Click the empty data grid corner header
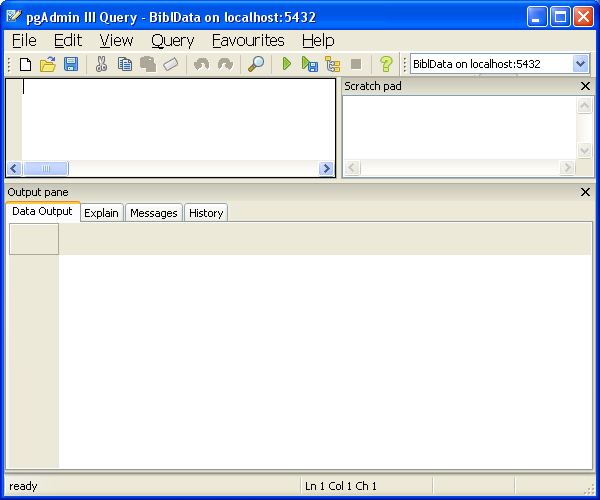 (x=34, y=239)
